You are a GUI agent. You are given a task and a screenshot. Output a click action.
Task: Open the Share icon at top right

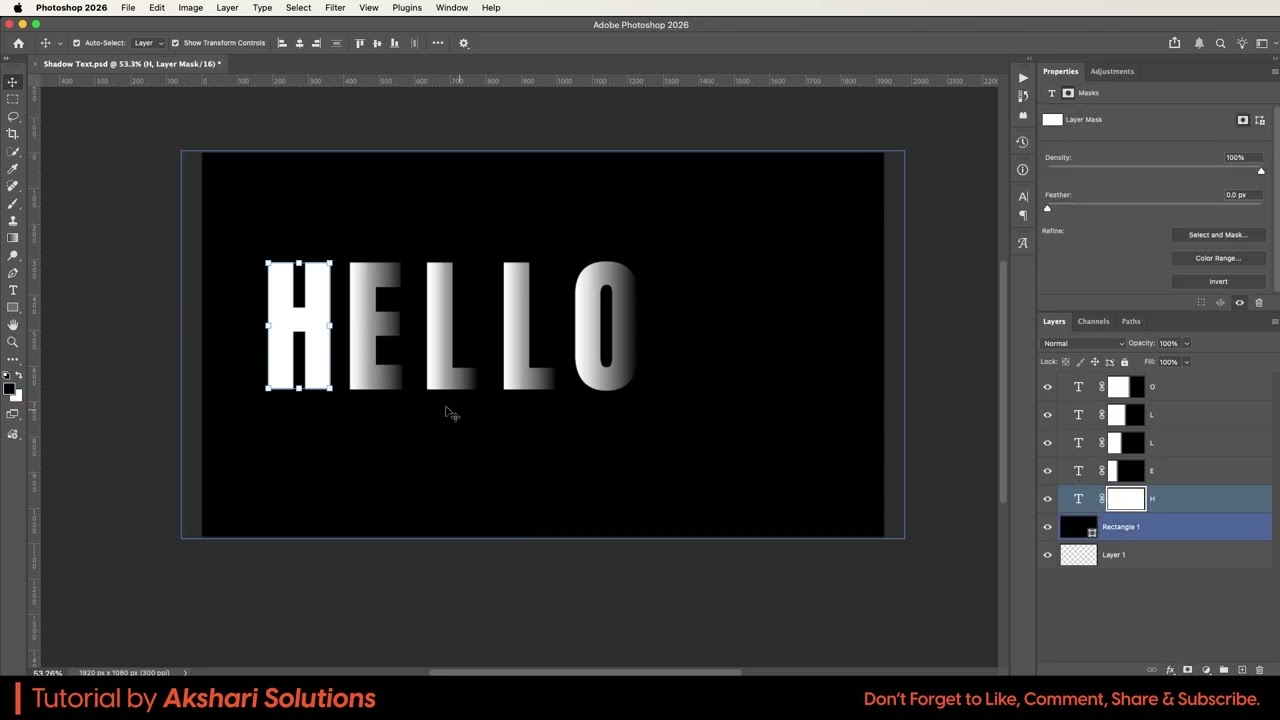tap(1175, 43)
